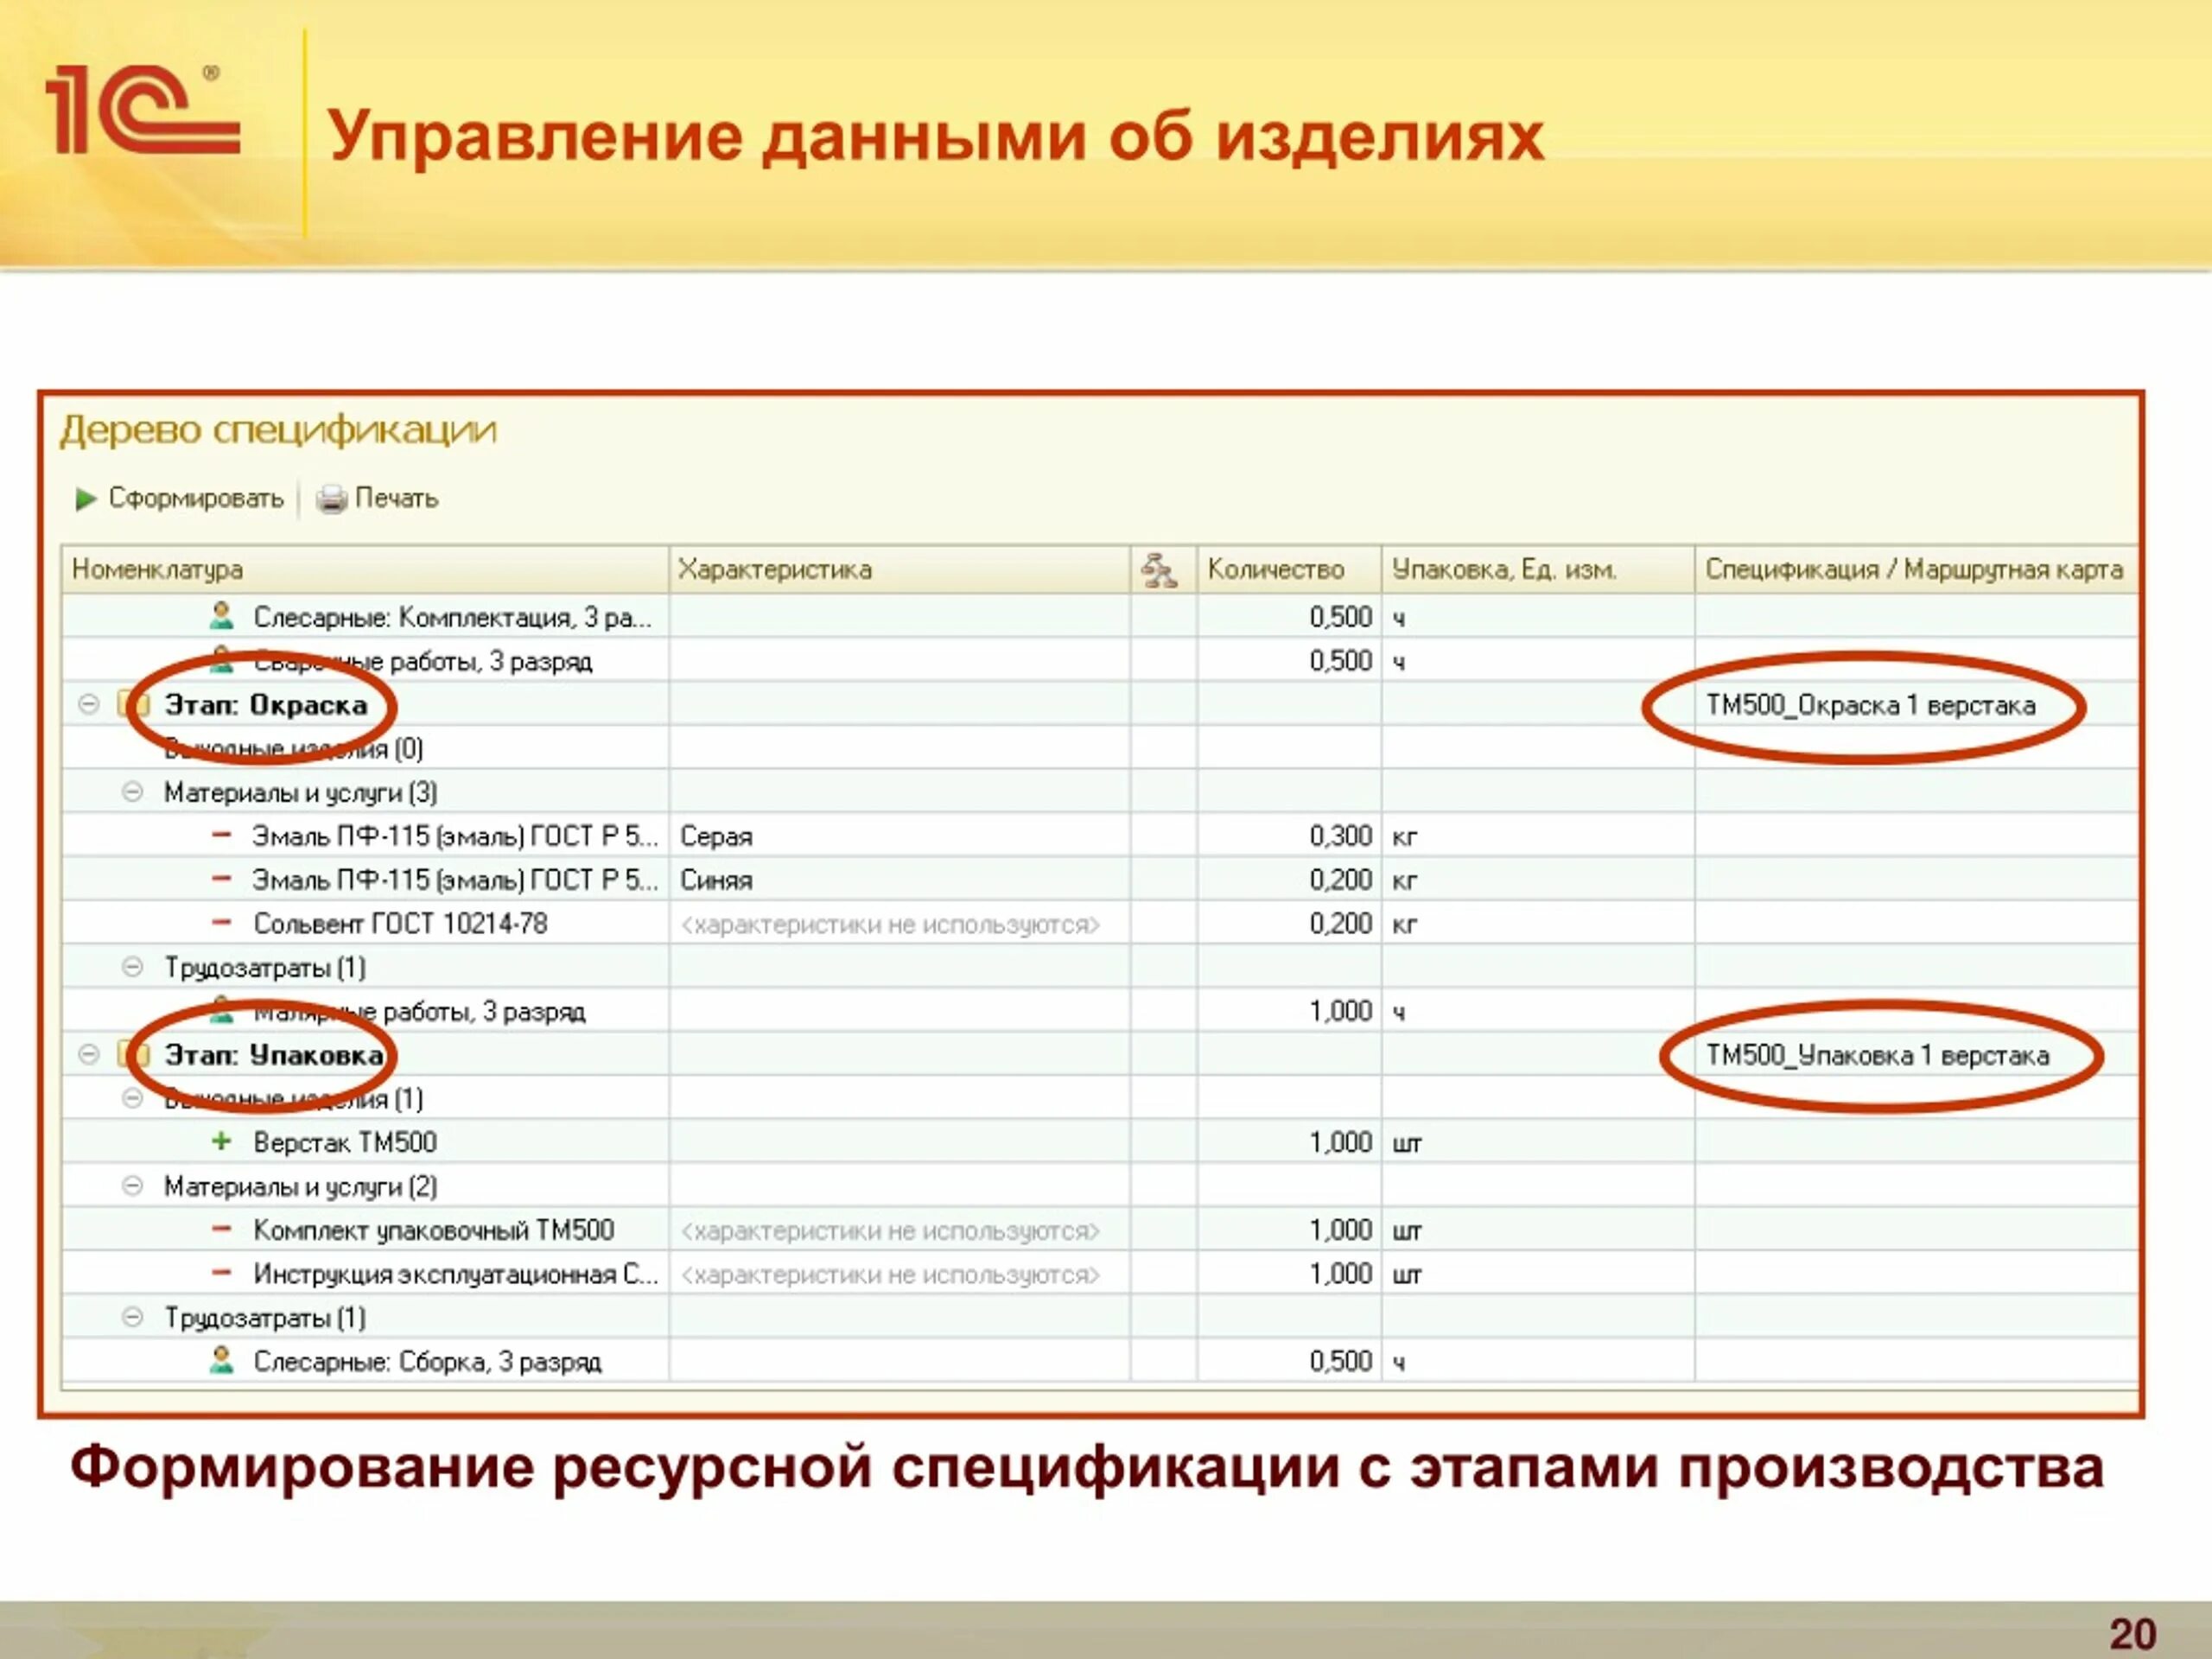Select the Выходные изделия (0) row
The image size is (2212, 1659).
pos(1100,749)
